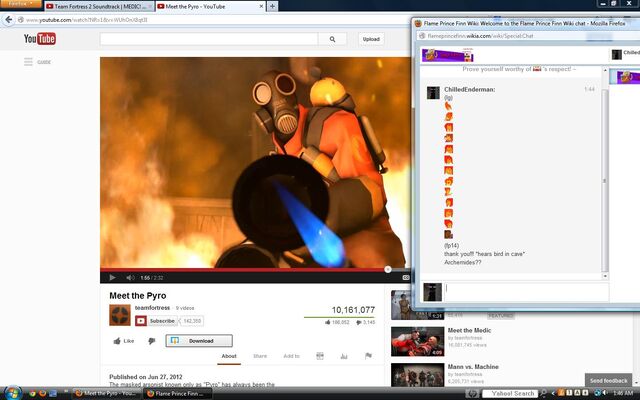The width and height of the screenshot is (640, 400).
Task: Click the chat timestamp 1:44
Action: tap(589, 89)
